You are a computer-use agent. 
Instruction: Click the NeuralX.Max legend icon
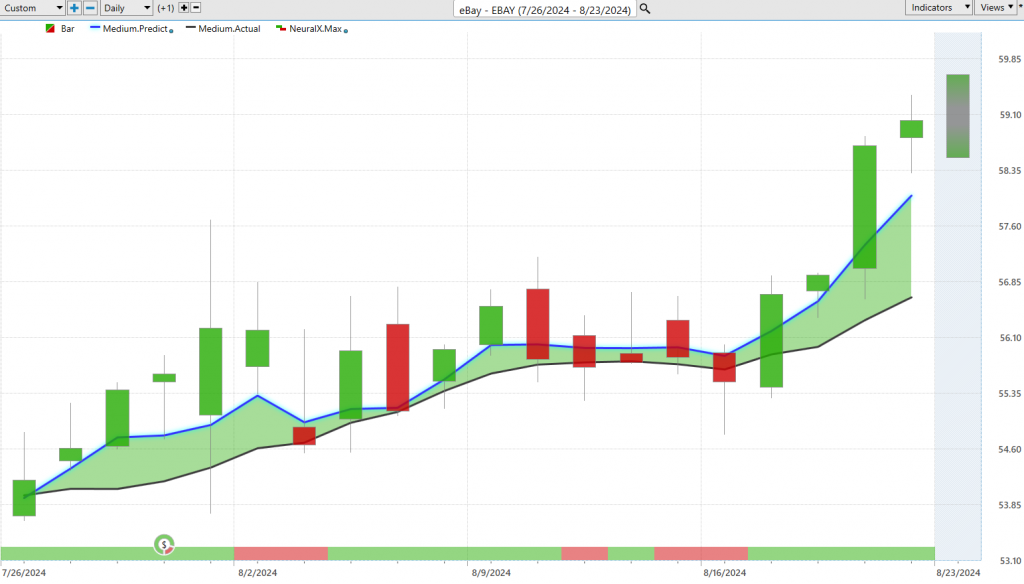point(281,29)
